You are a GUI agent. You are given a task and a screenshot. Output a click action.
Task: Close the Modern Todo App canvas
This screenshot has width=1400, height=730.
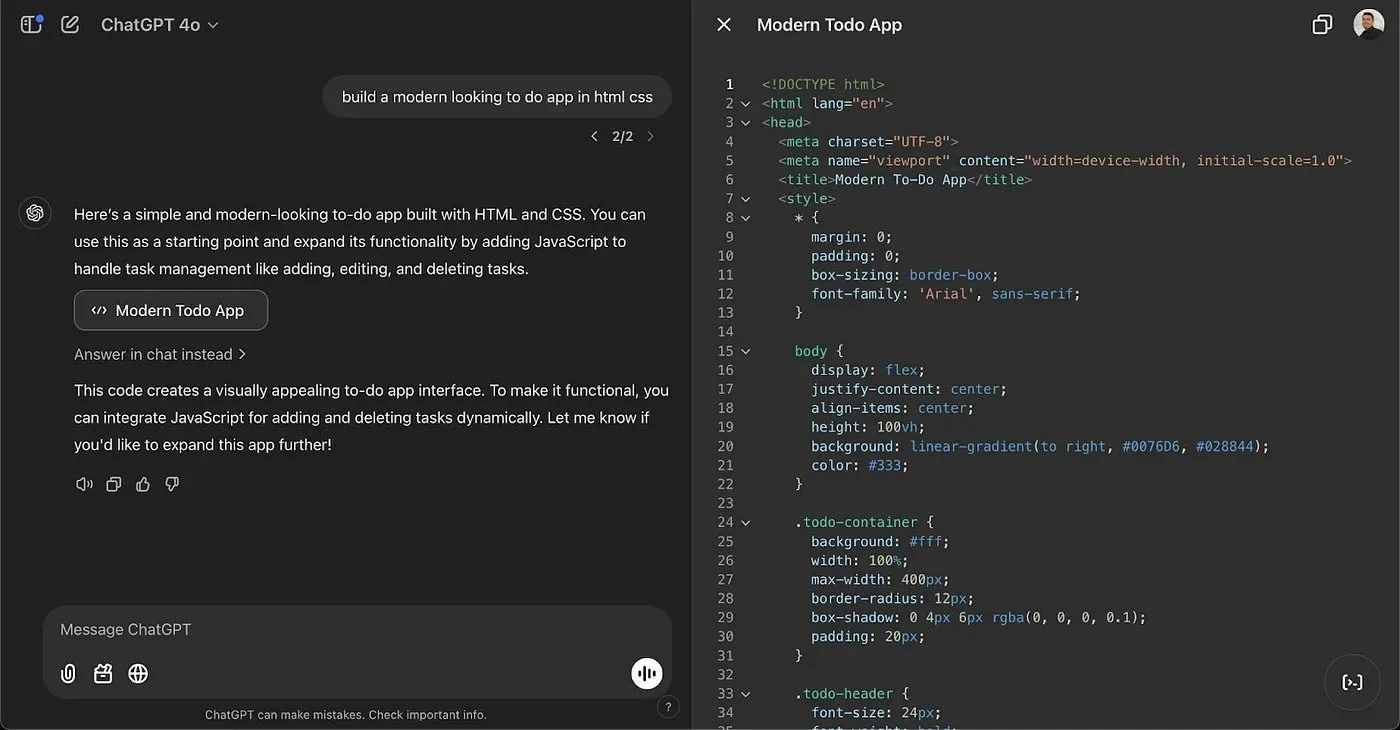pyautogui.click(x=724, y=25)
